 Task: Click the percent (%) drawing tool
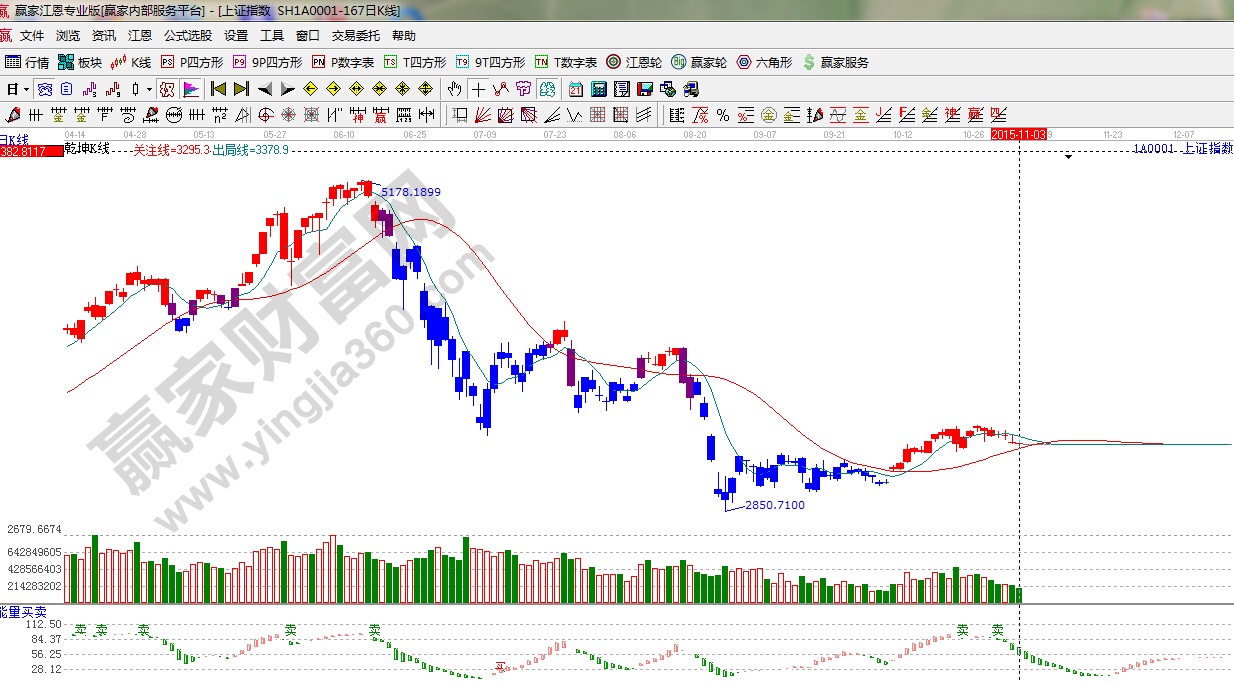[721, 114]
